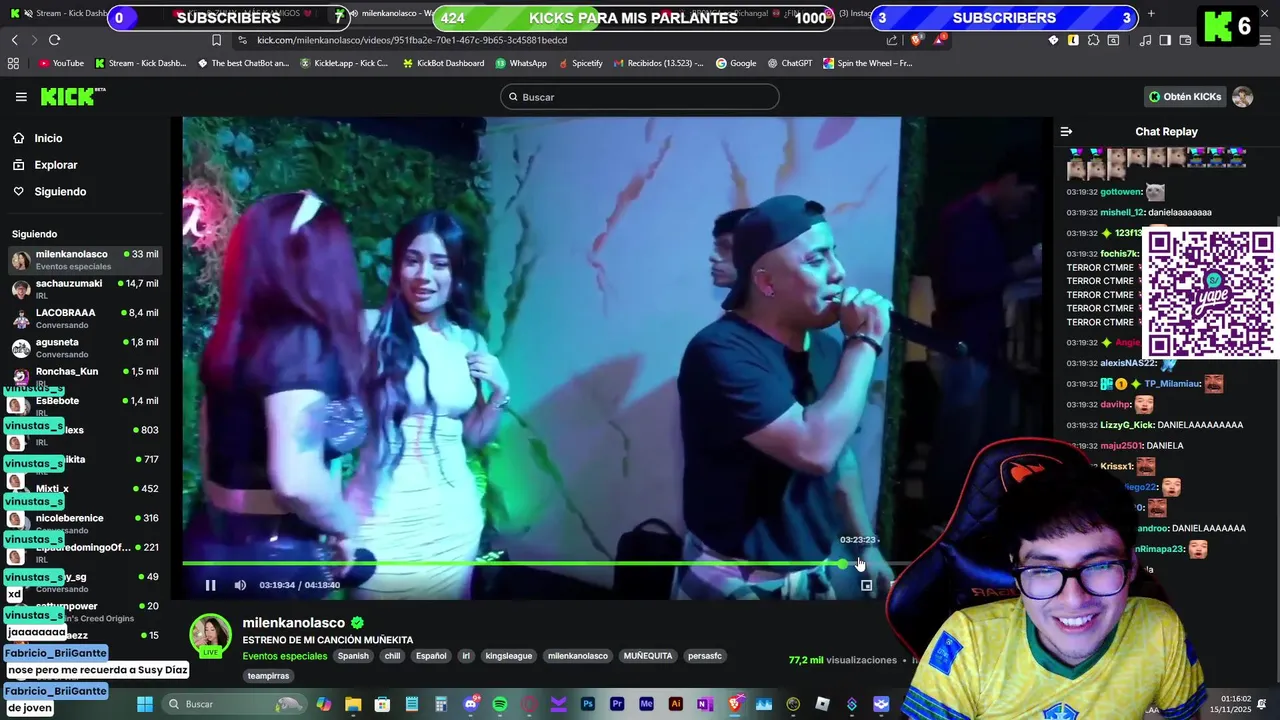1280x720 pixels.
Task: Click the kingsleague tag
Action: click(509, 656)
